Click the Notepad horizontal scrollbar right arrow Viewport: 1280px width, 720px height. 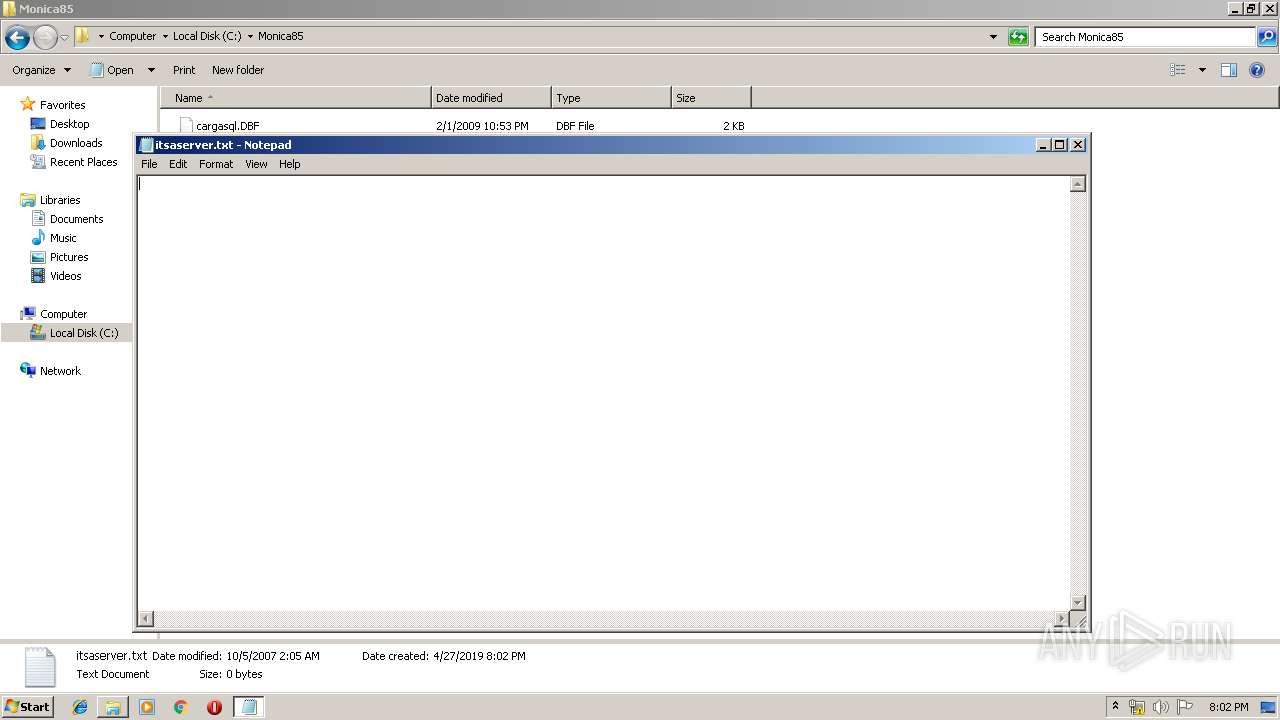coord(1062,619)
